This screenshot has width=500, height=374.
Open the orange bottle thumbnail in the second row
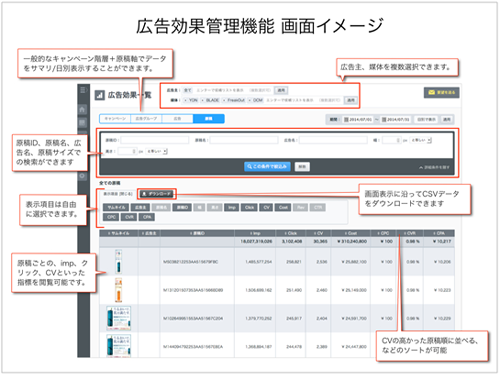point(118,290)
